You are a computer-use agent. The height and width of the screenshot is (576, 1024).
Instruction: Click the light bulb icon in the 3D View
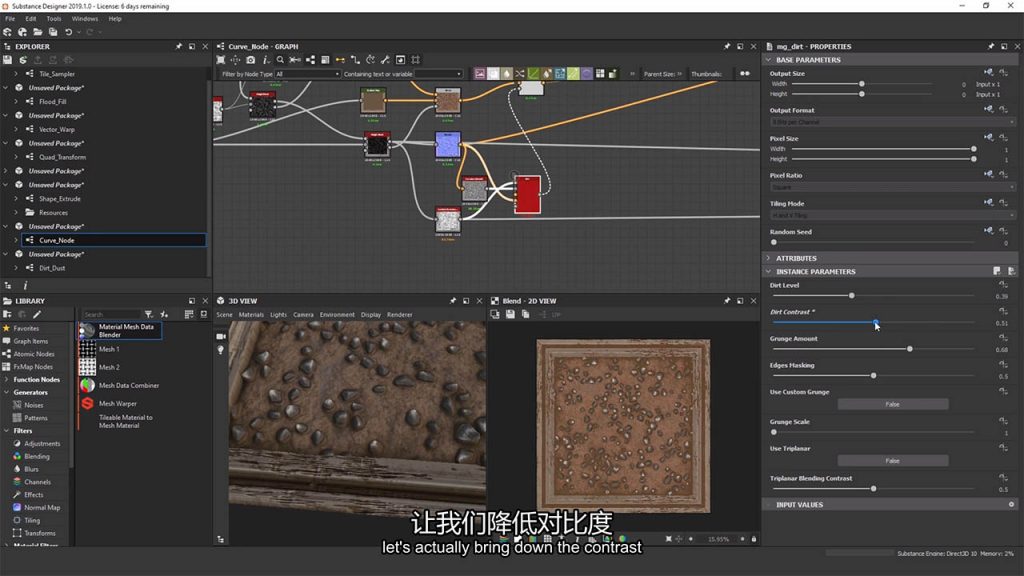point(221,350)
